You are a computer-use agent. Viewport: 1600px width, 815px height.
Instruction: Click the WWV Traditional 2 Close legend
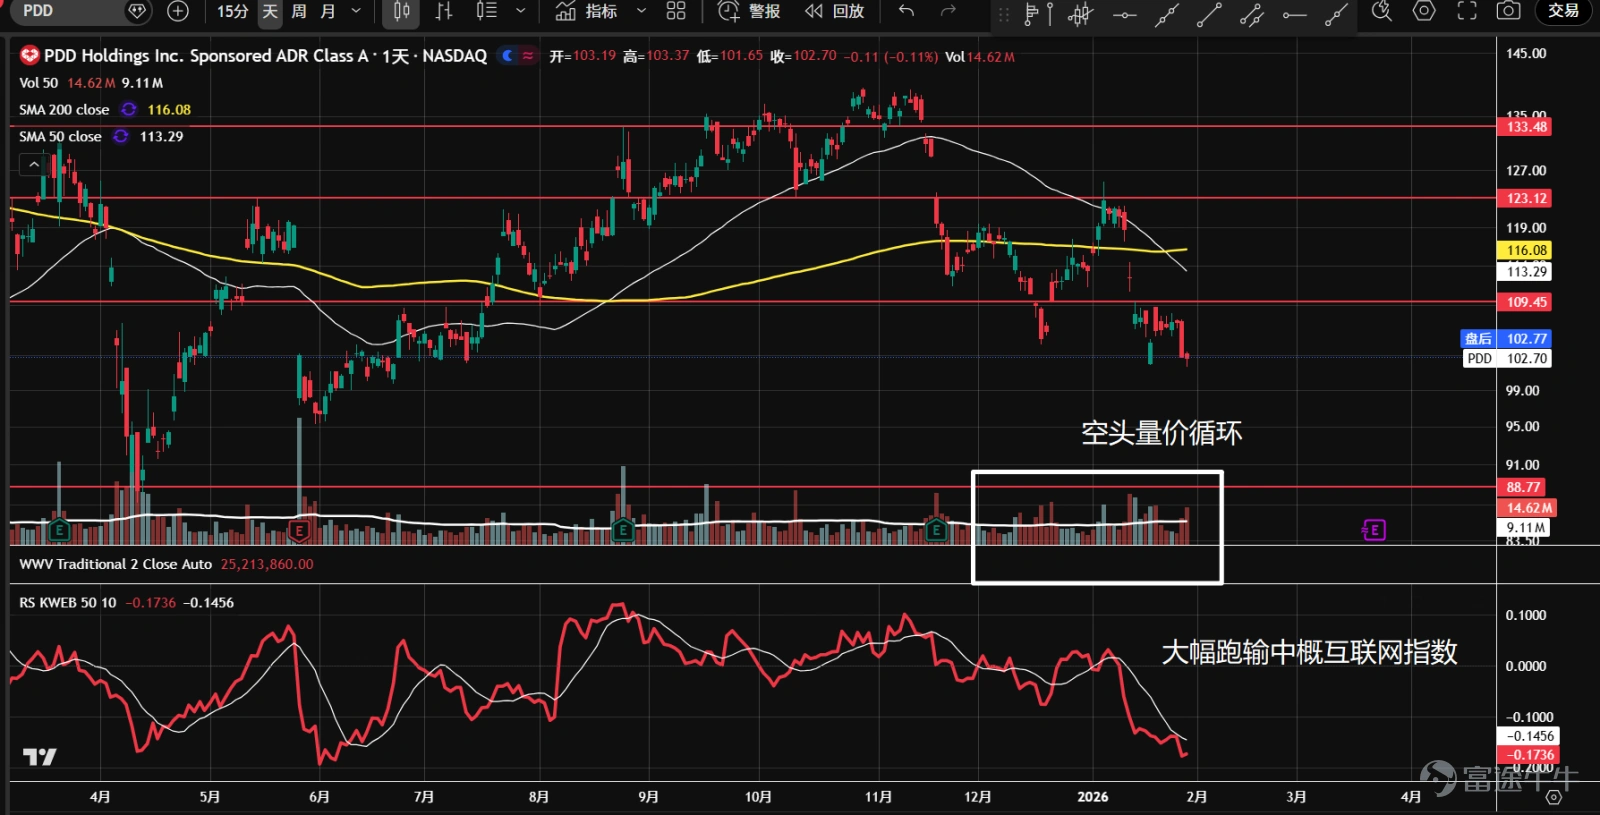tap(115, 564)
